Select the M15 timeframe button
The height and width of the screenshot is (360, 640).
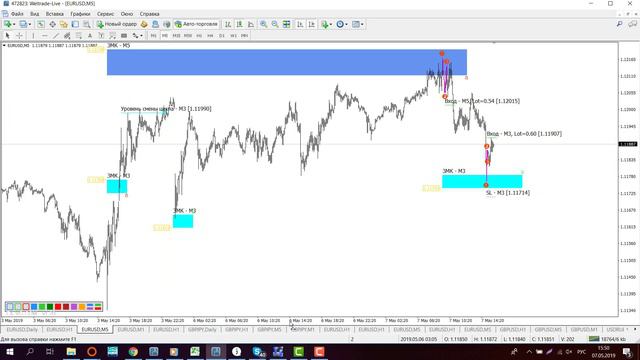pyautogui.click(x=176, y=36)
